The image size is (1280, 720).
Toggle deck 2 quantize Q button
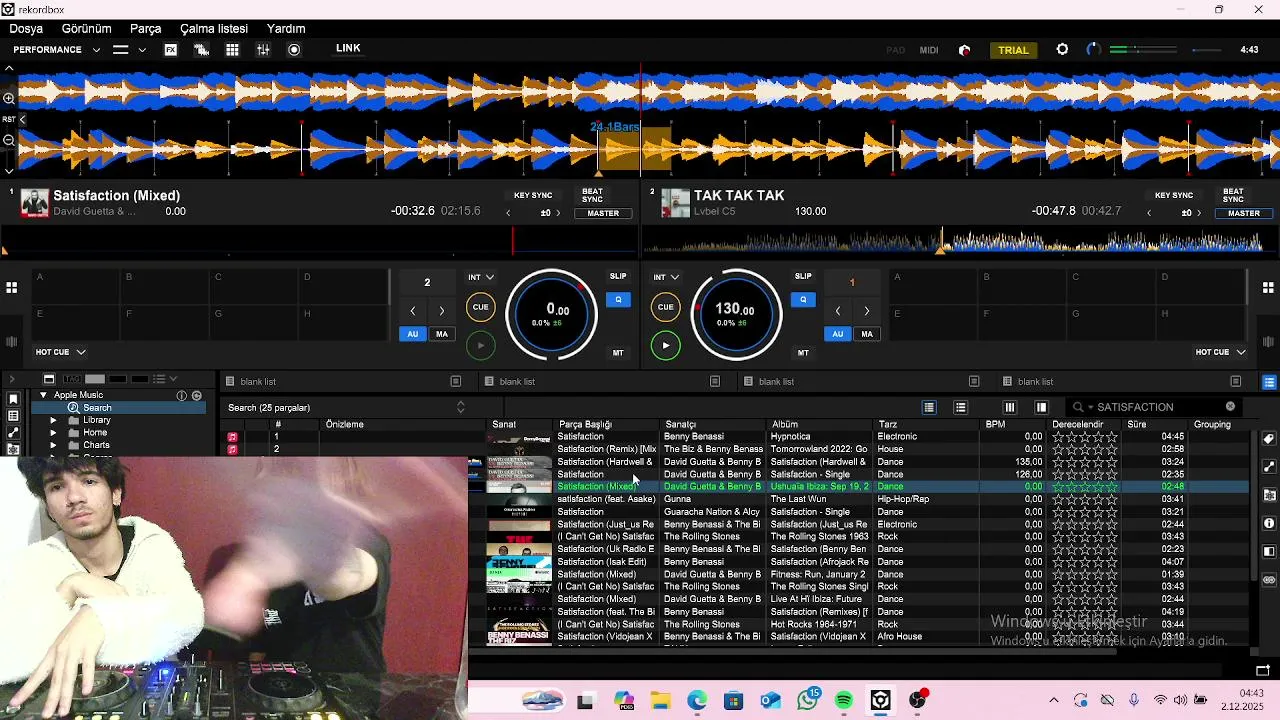click(x=803, y=300)
